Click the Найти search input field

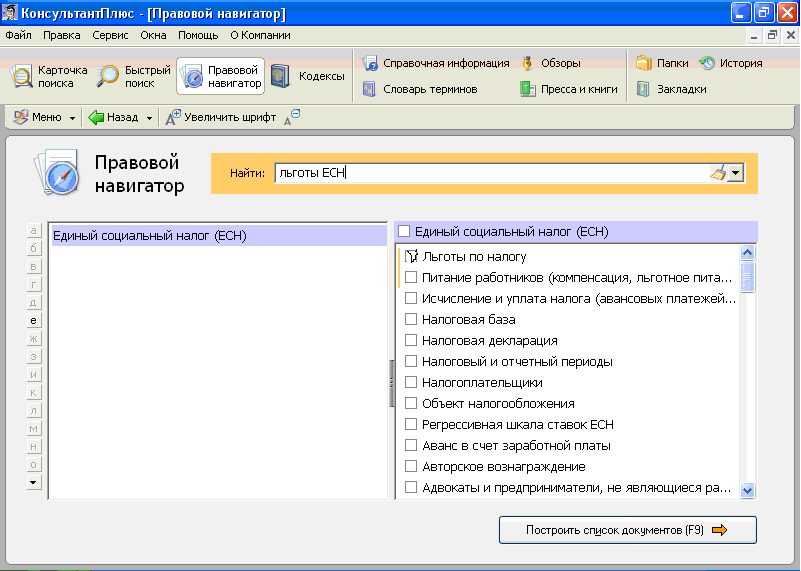click(491, 173)
